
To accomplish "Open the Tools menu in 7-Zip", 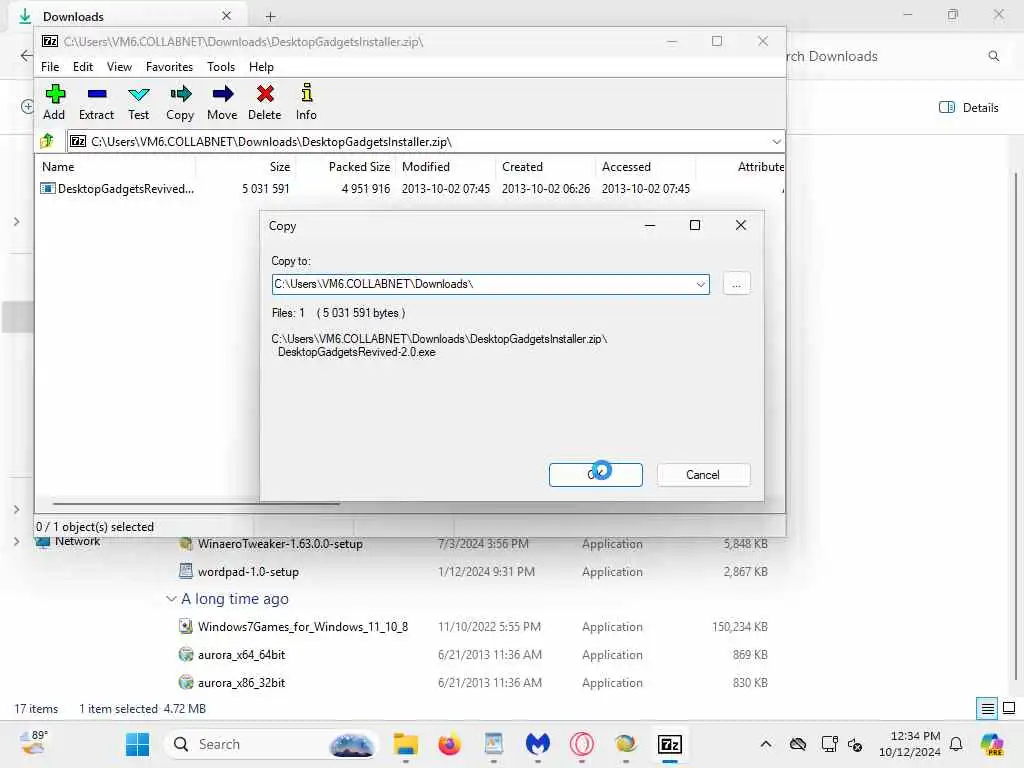I will coord(221,67).
